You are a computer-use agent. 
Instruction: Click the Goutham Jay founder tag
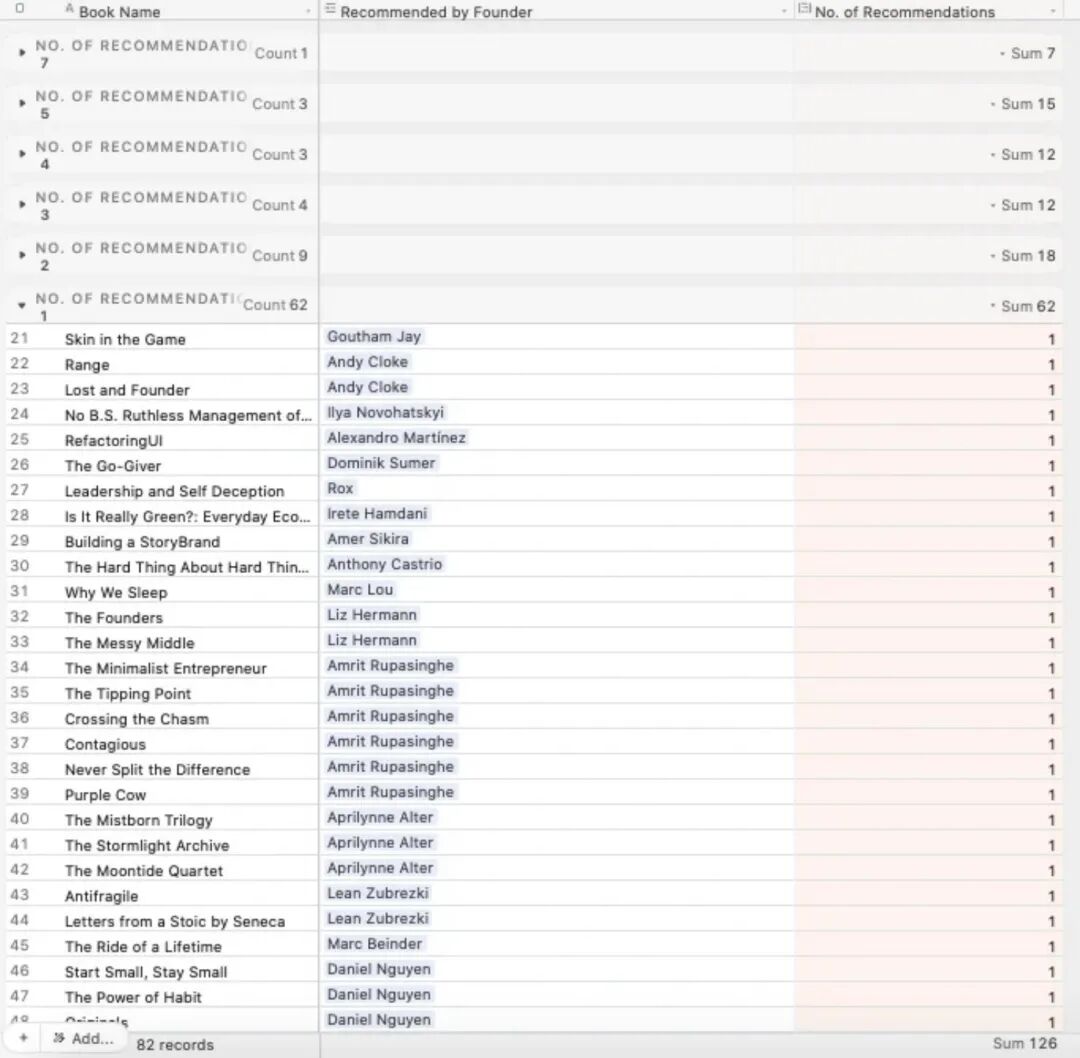(x=374, y=336)
